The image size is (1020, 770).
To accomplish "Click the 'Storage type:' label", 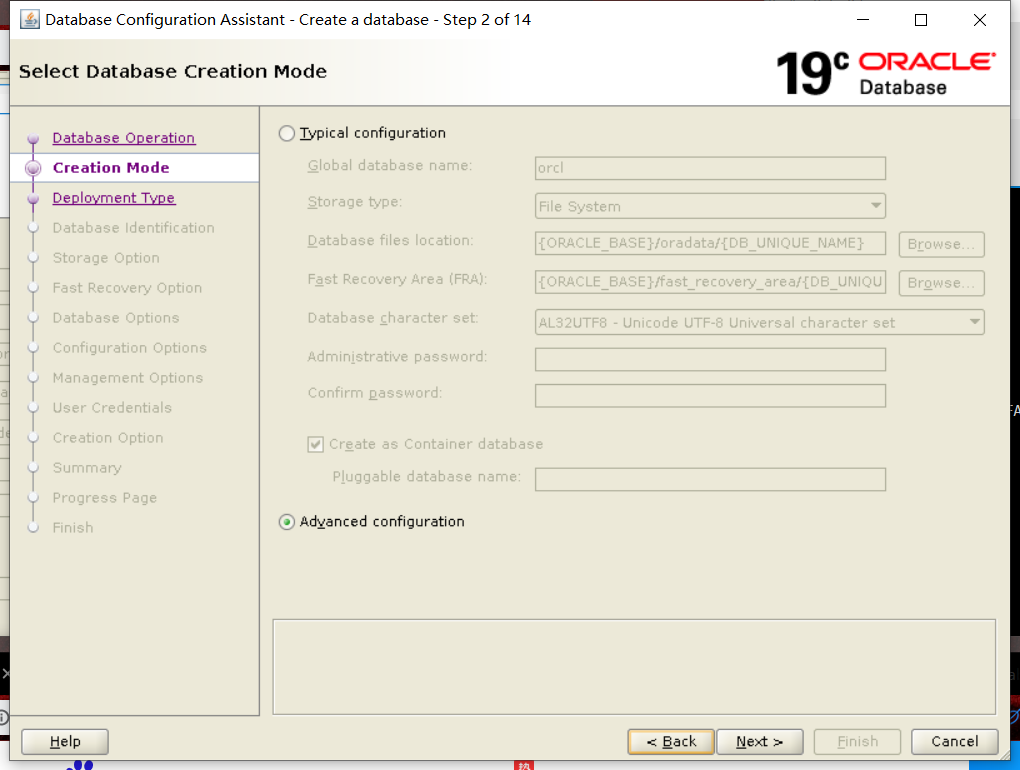I will (x=355, y=202).
